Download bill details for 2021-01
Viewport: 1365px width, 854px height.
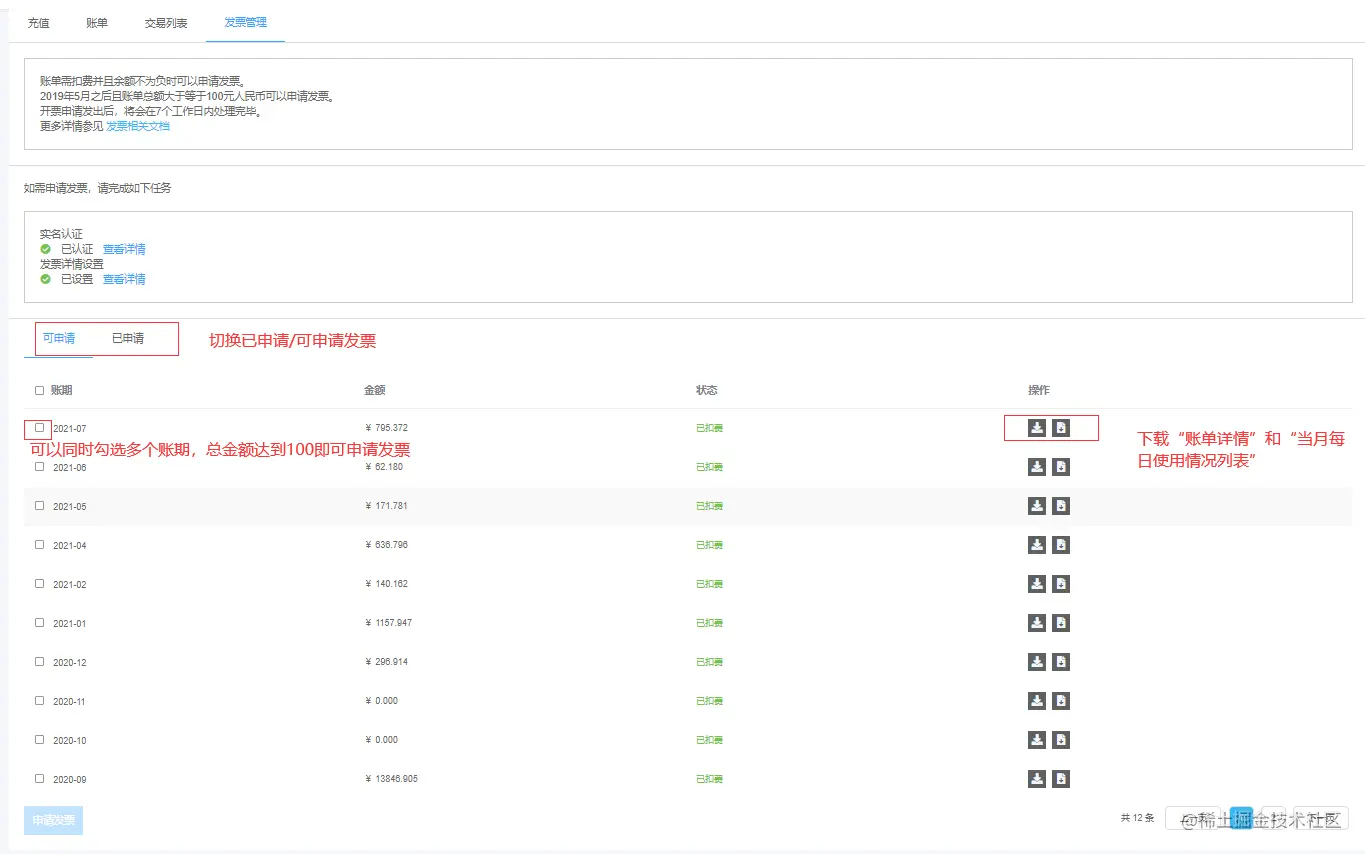[1037, 623]
